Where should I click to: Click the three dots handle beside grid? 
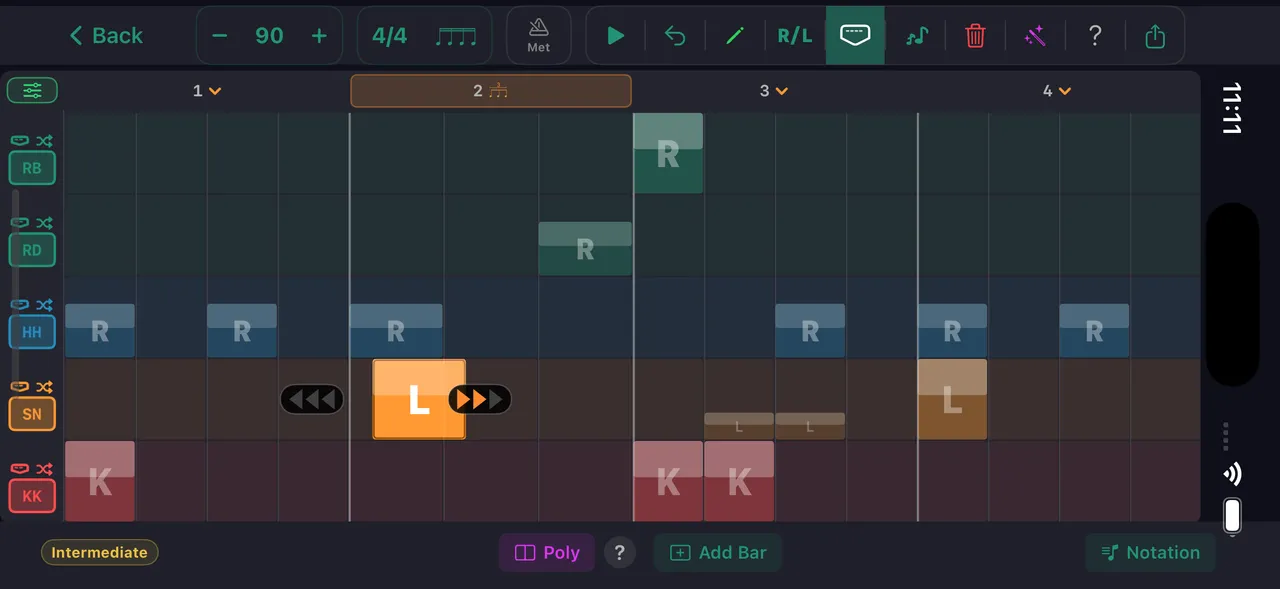[1226, 437]
